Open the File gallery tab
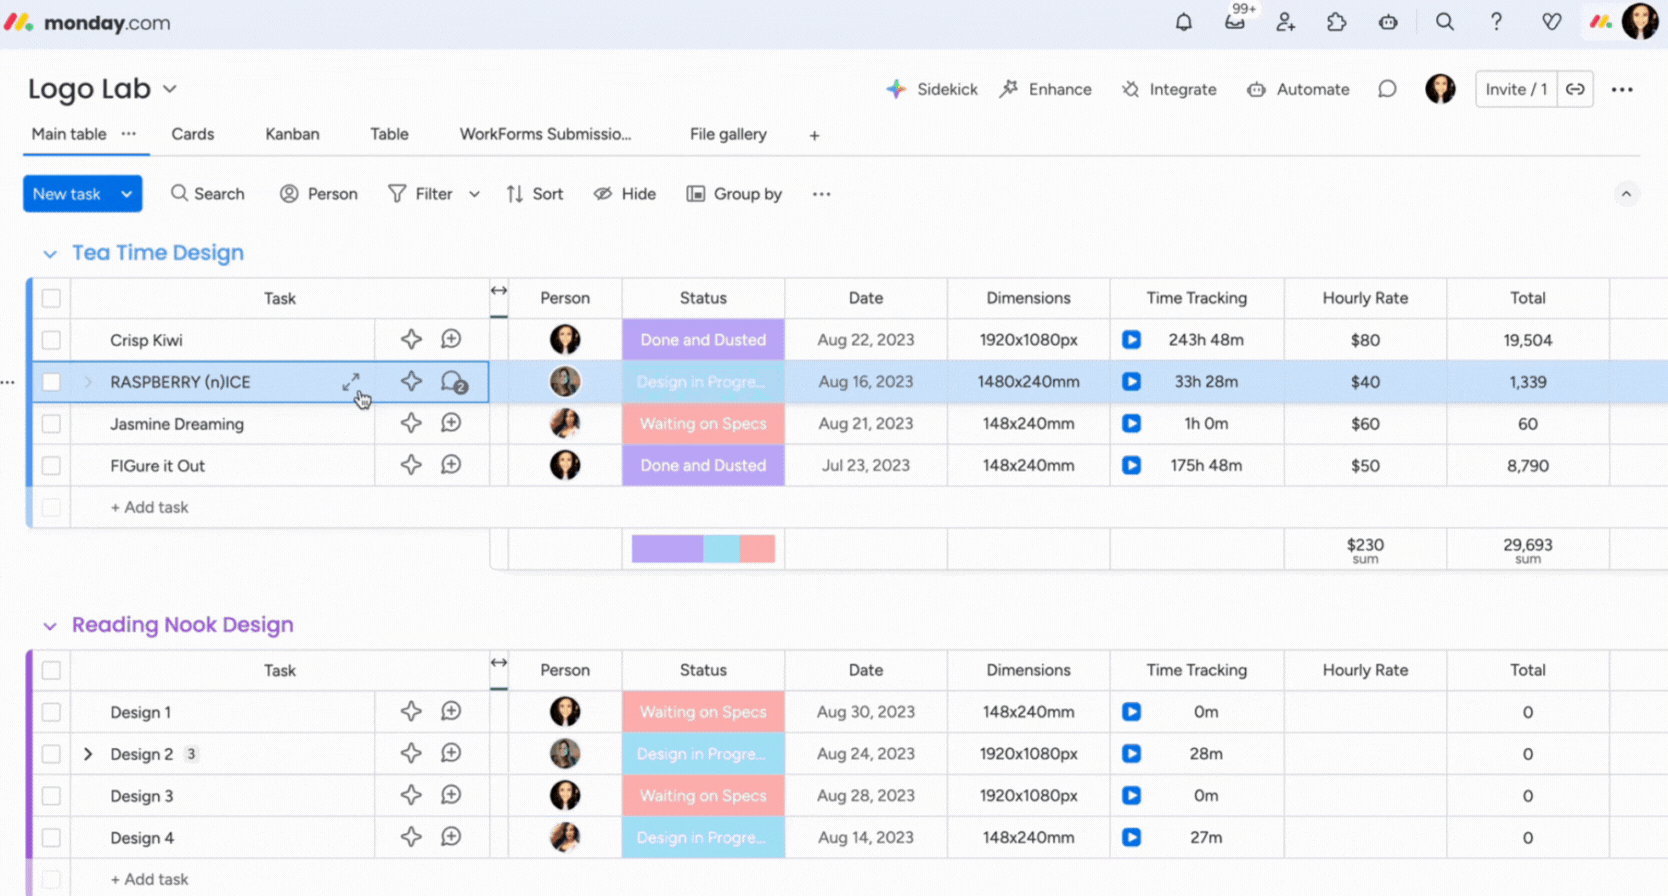1668x896 pixels. (x=727, y=134)
